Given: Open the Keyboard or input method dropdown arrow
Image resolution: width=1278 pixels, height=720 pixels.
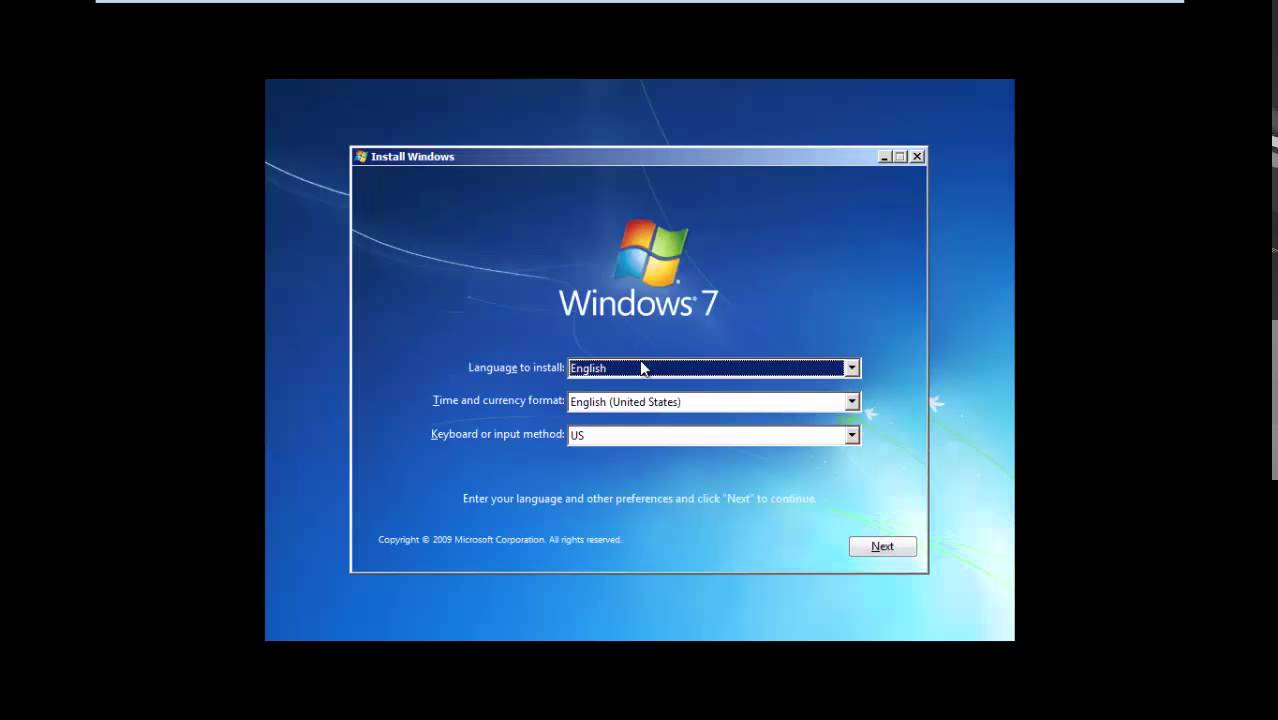Looking at the screenshot, I should point(851,435).
